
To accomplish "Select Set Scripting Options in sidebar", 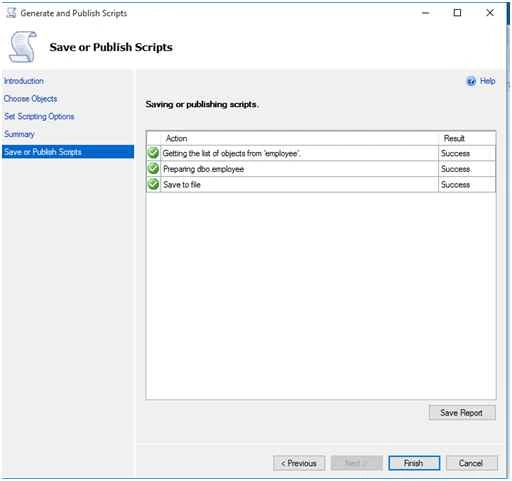I will click(x=39, y=116).
